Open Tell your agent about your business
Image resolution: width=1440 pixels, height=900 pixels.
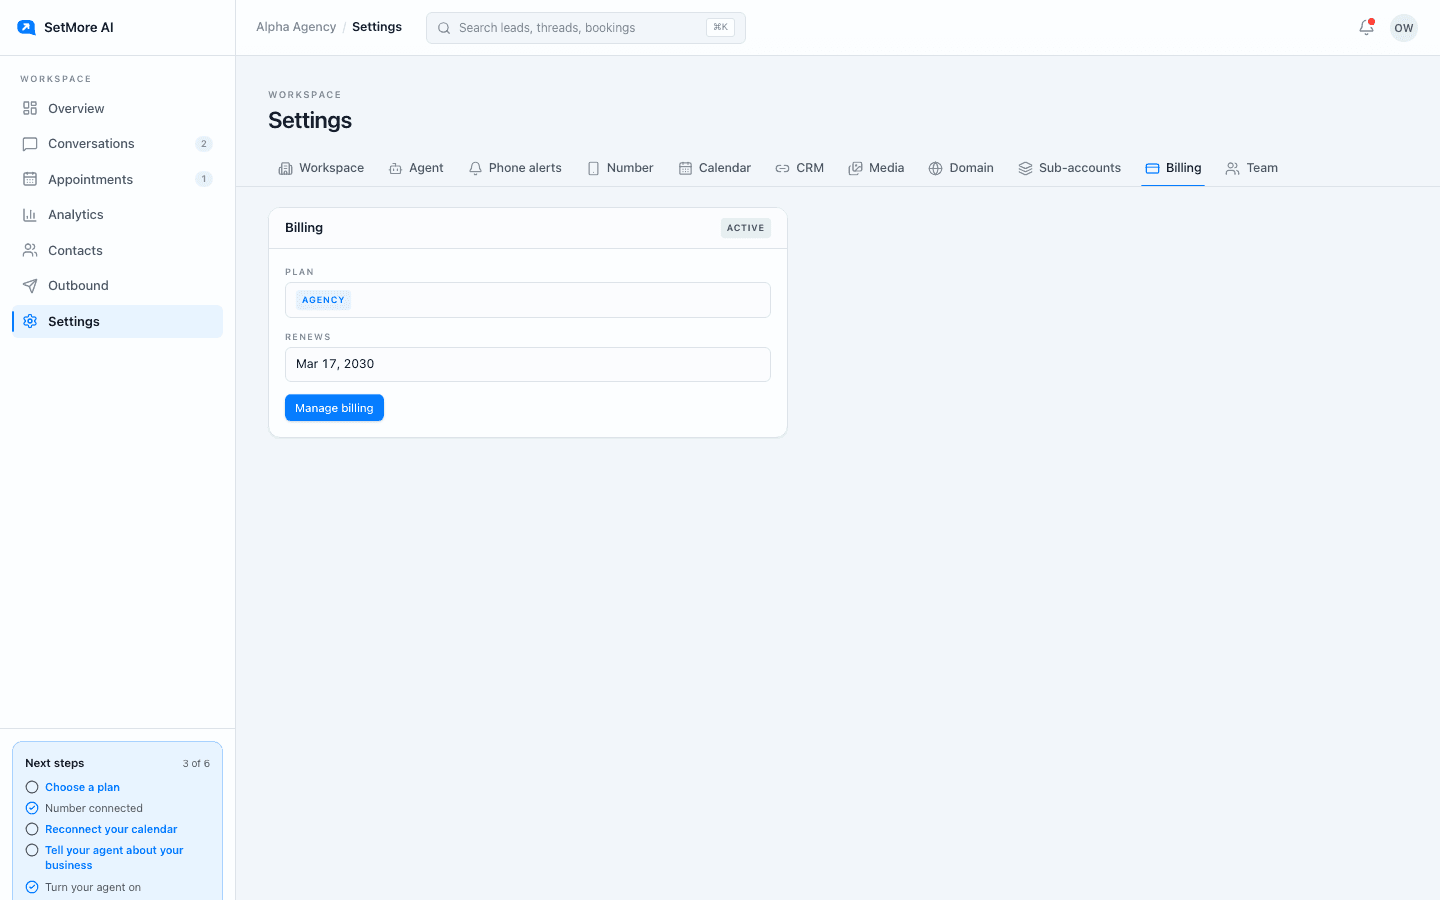pos(114,858)
